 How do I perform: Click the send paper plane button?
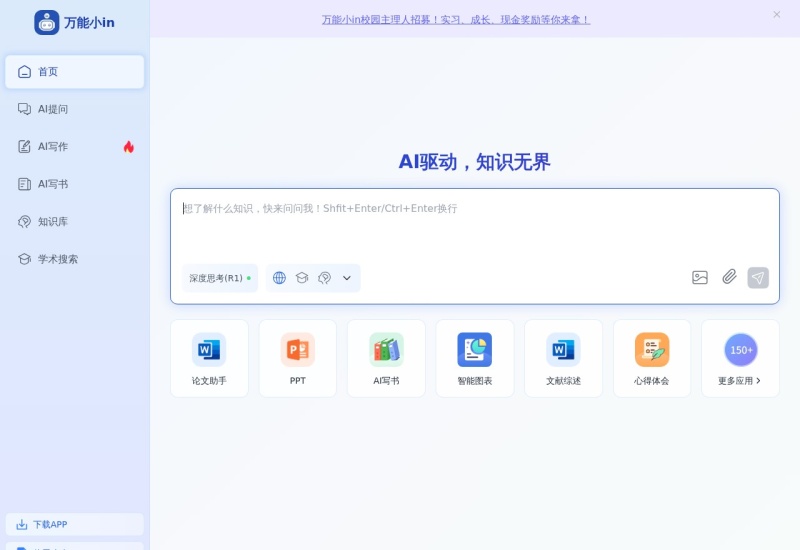[758, 278]
